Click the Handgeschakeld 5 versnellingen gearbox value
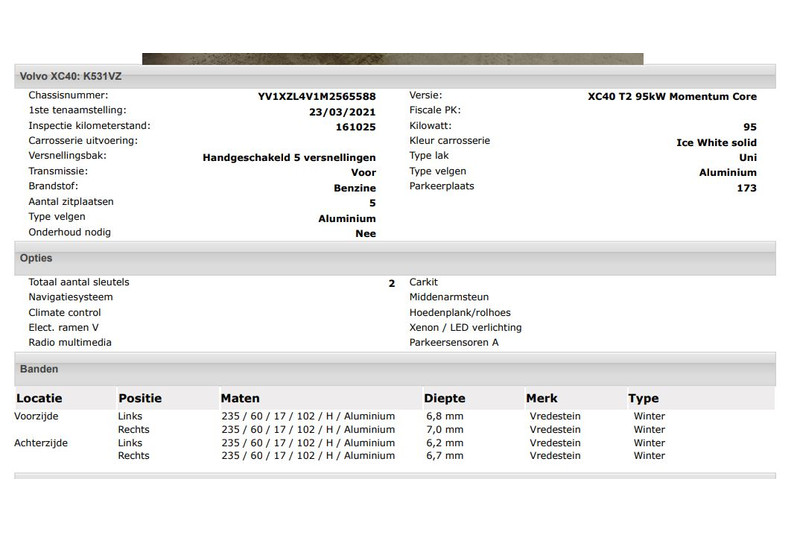This screenshot has width=800, height=533. (x=289, y=158)
